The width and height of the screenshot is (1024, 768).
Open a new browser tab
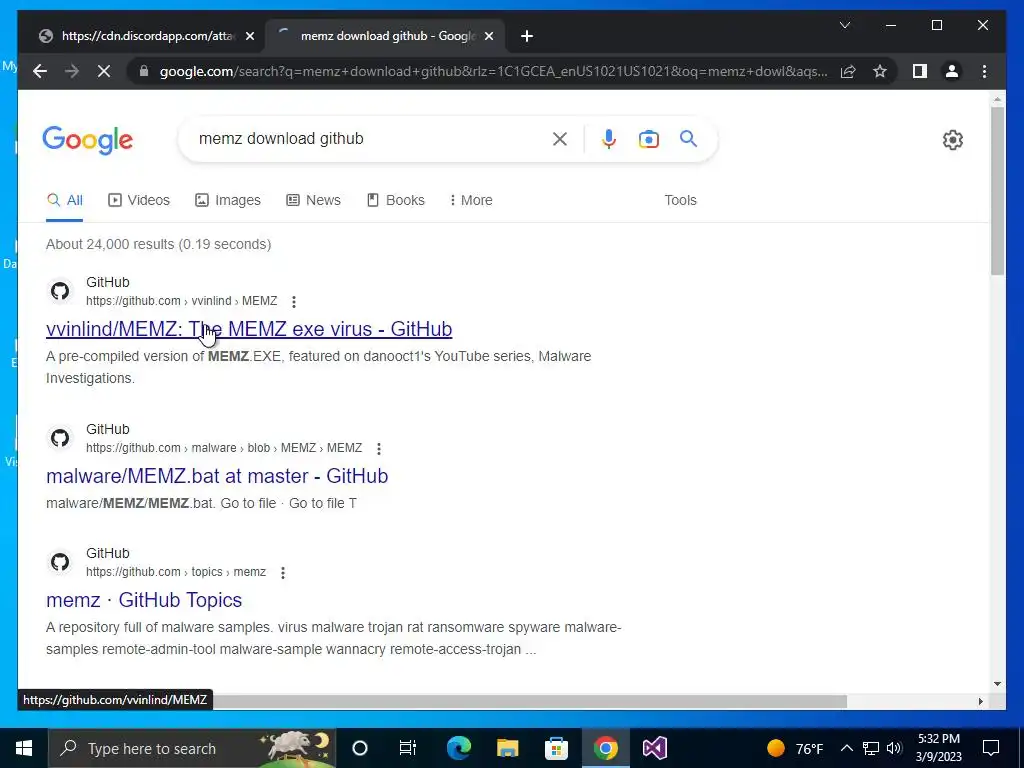point(527,36)
